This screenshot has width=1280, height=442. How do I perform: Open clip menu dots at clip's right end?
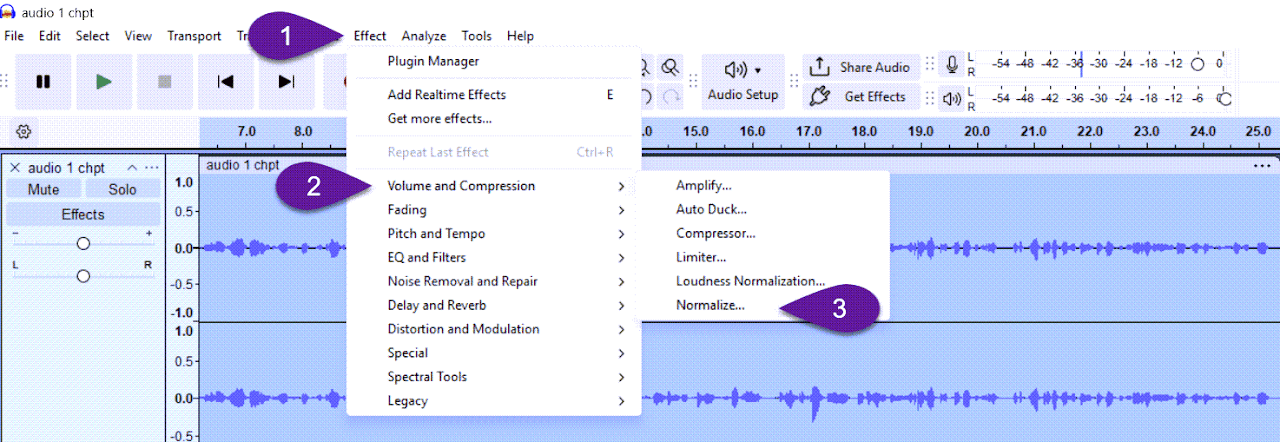click(1264, 165)
